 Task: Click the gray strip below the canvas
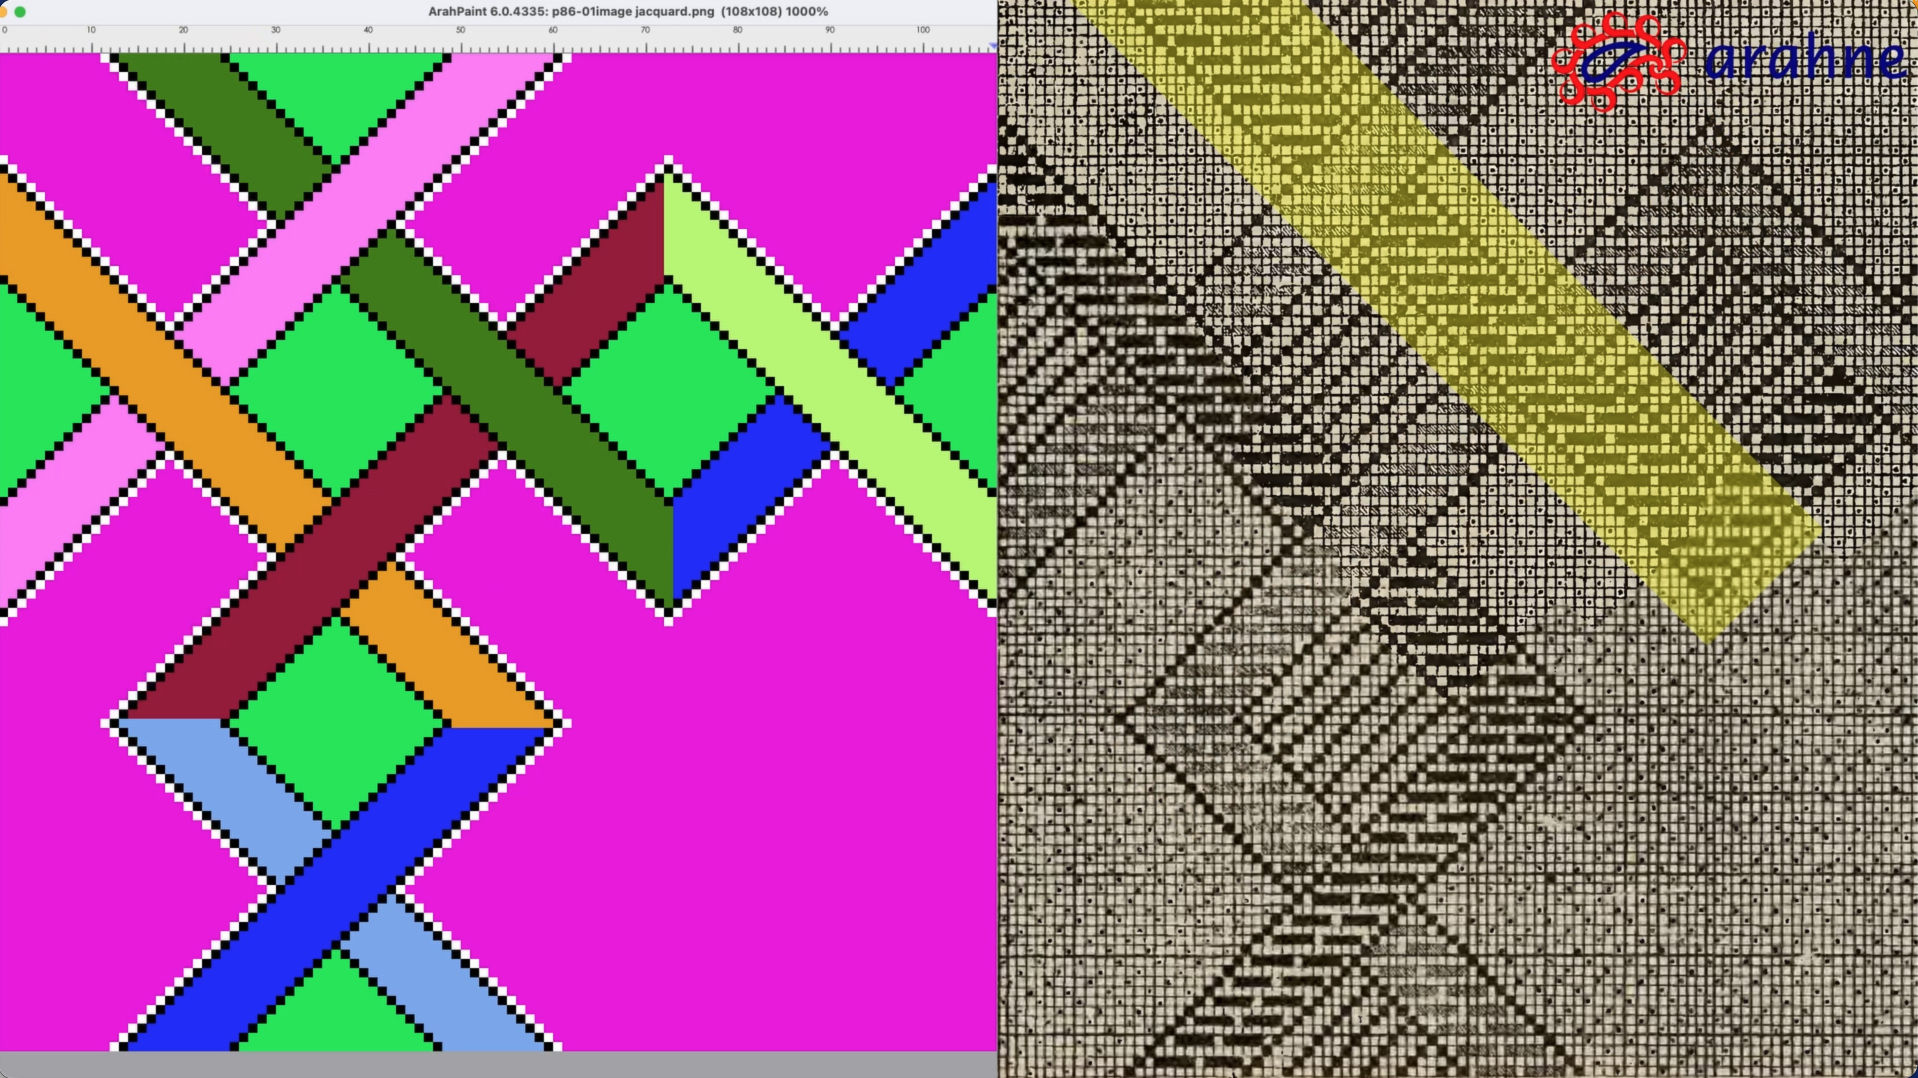[498, 1064]
